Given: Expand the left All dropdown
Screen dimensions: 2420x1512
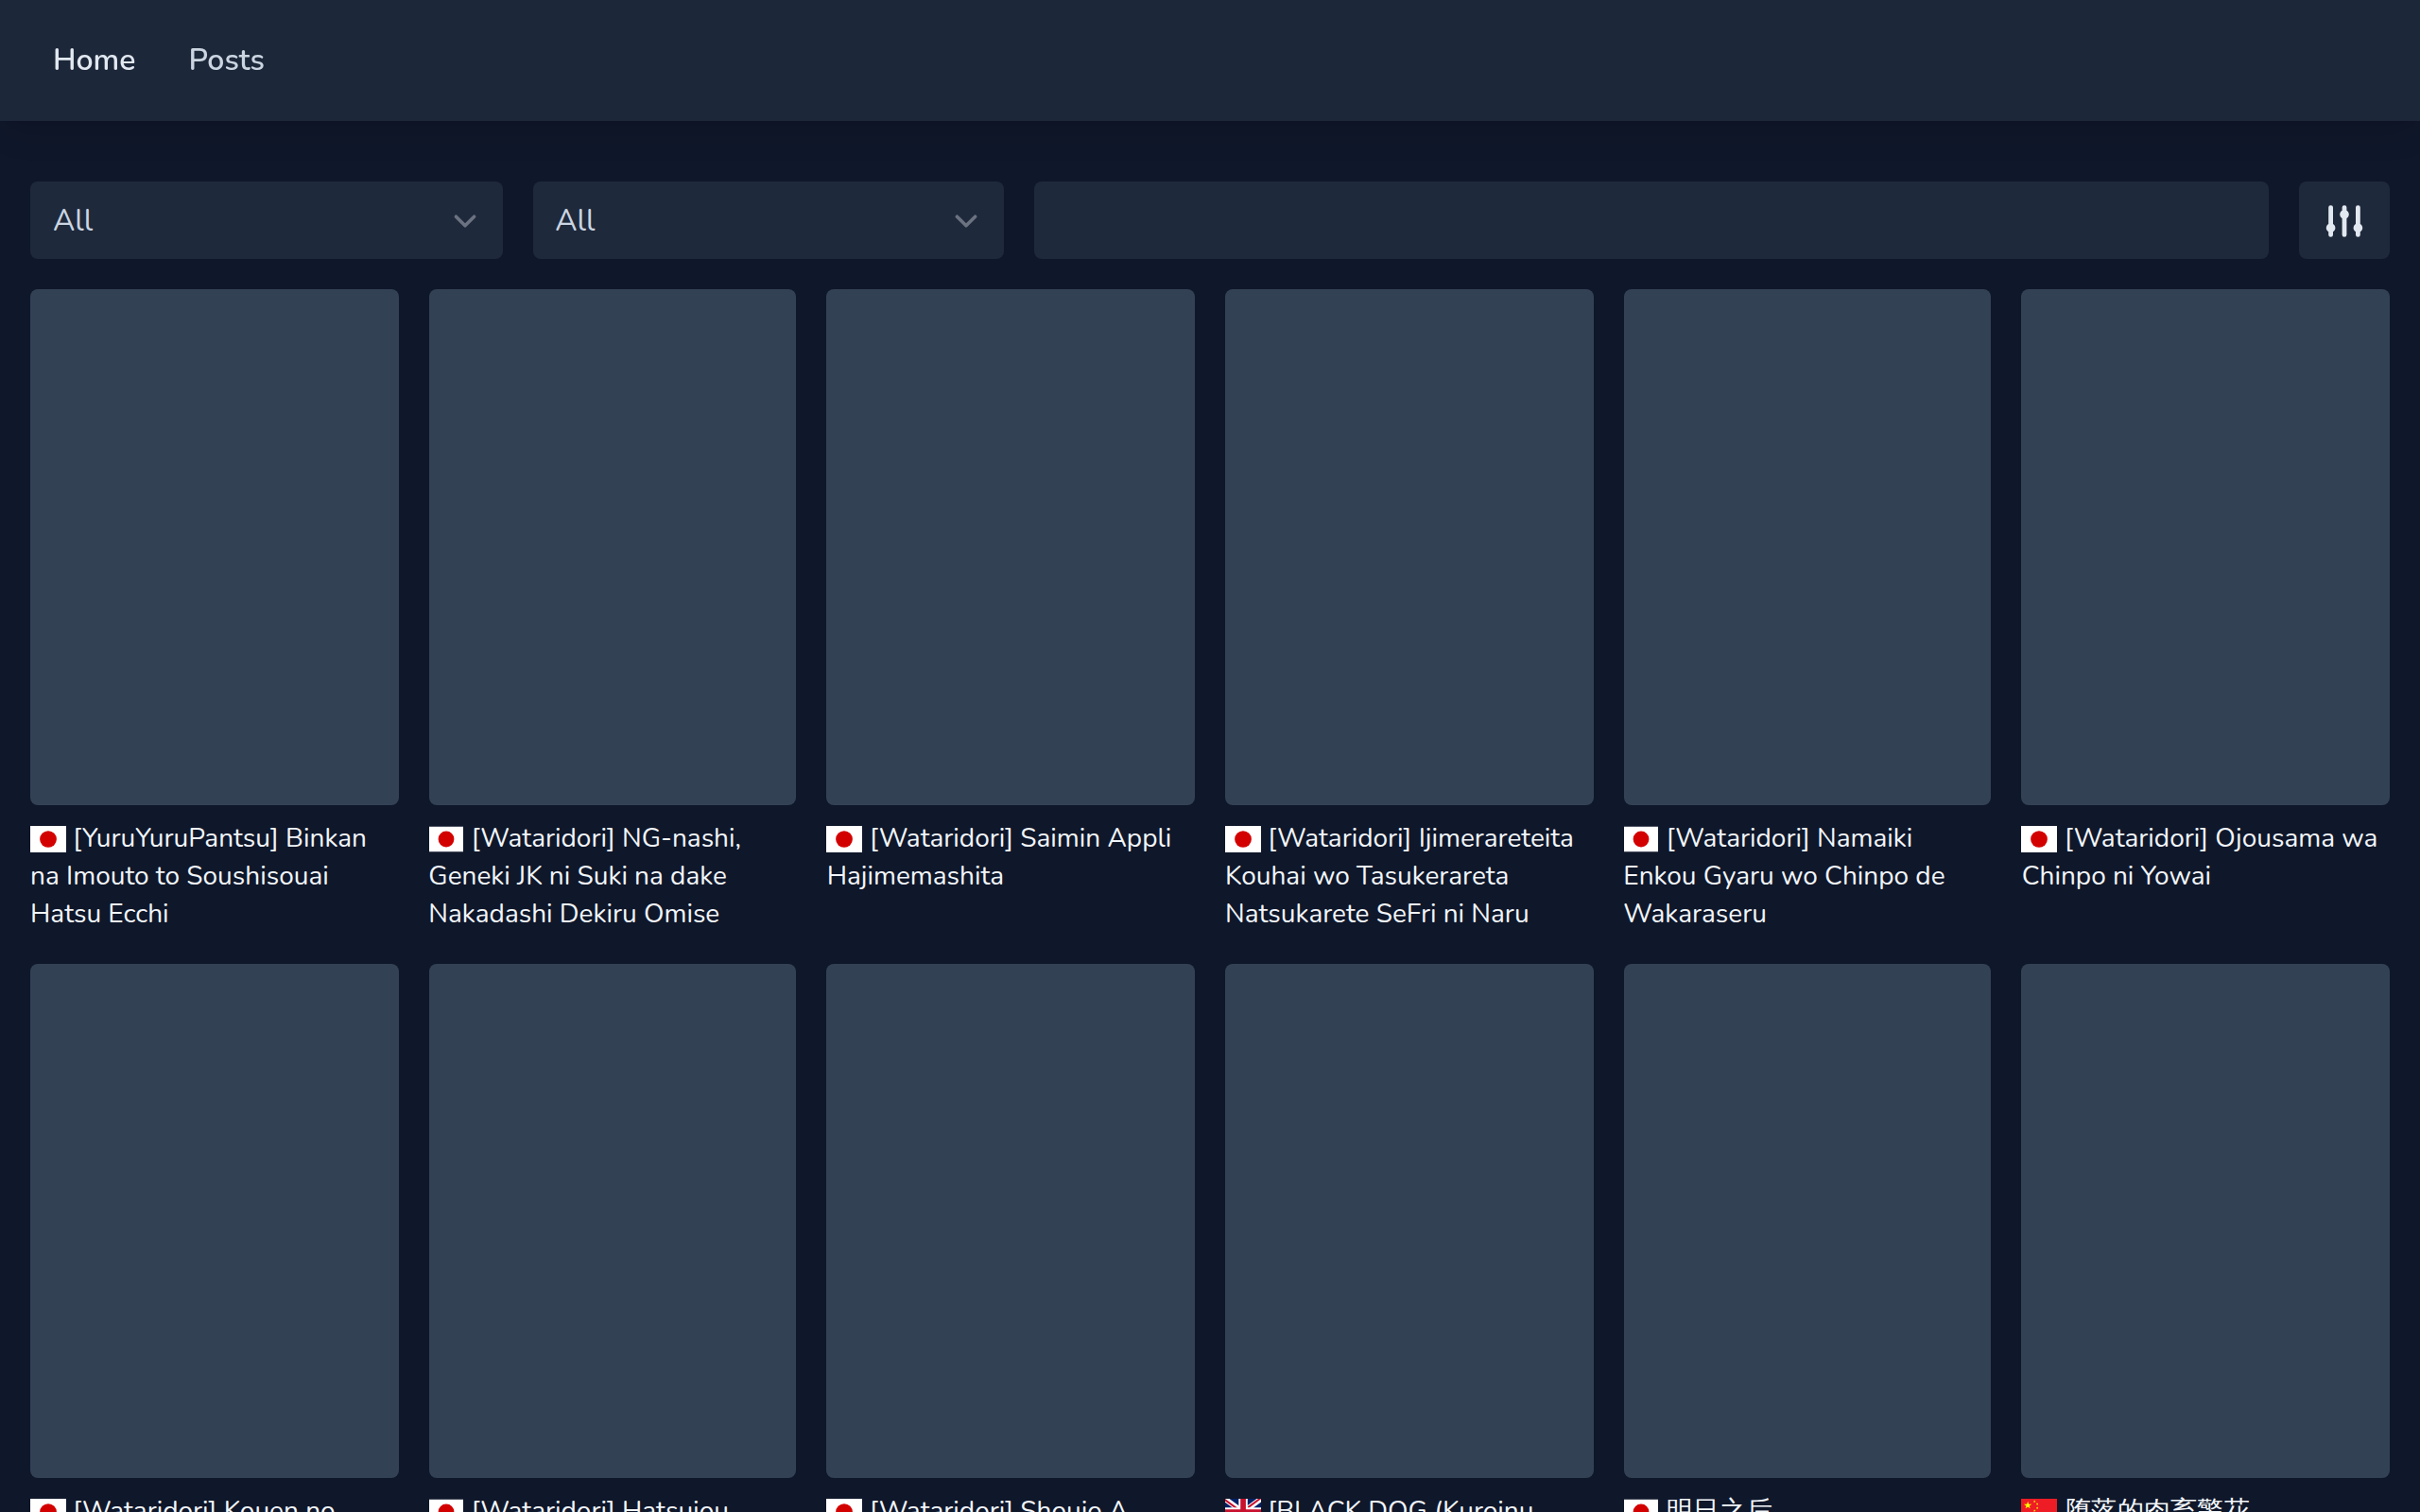Looking at the screenshot, I should click(265, 220).
